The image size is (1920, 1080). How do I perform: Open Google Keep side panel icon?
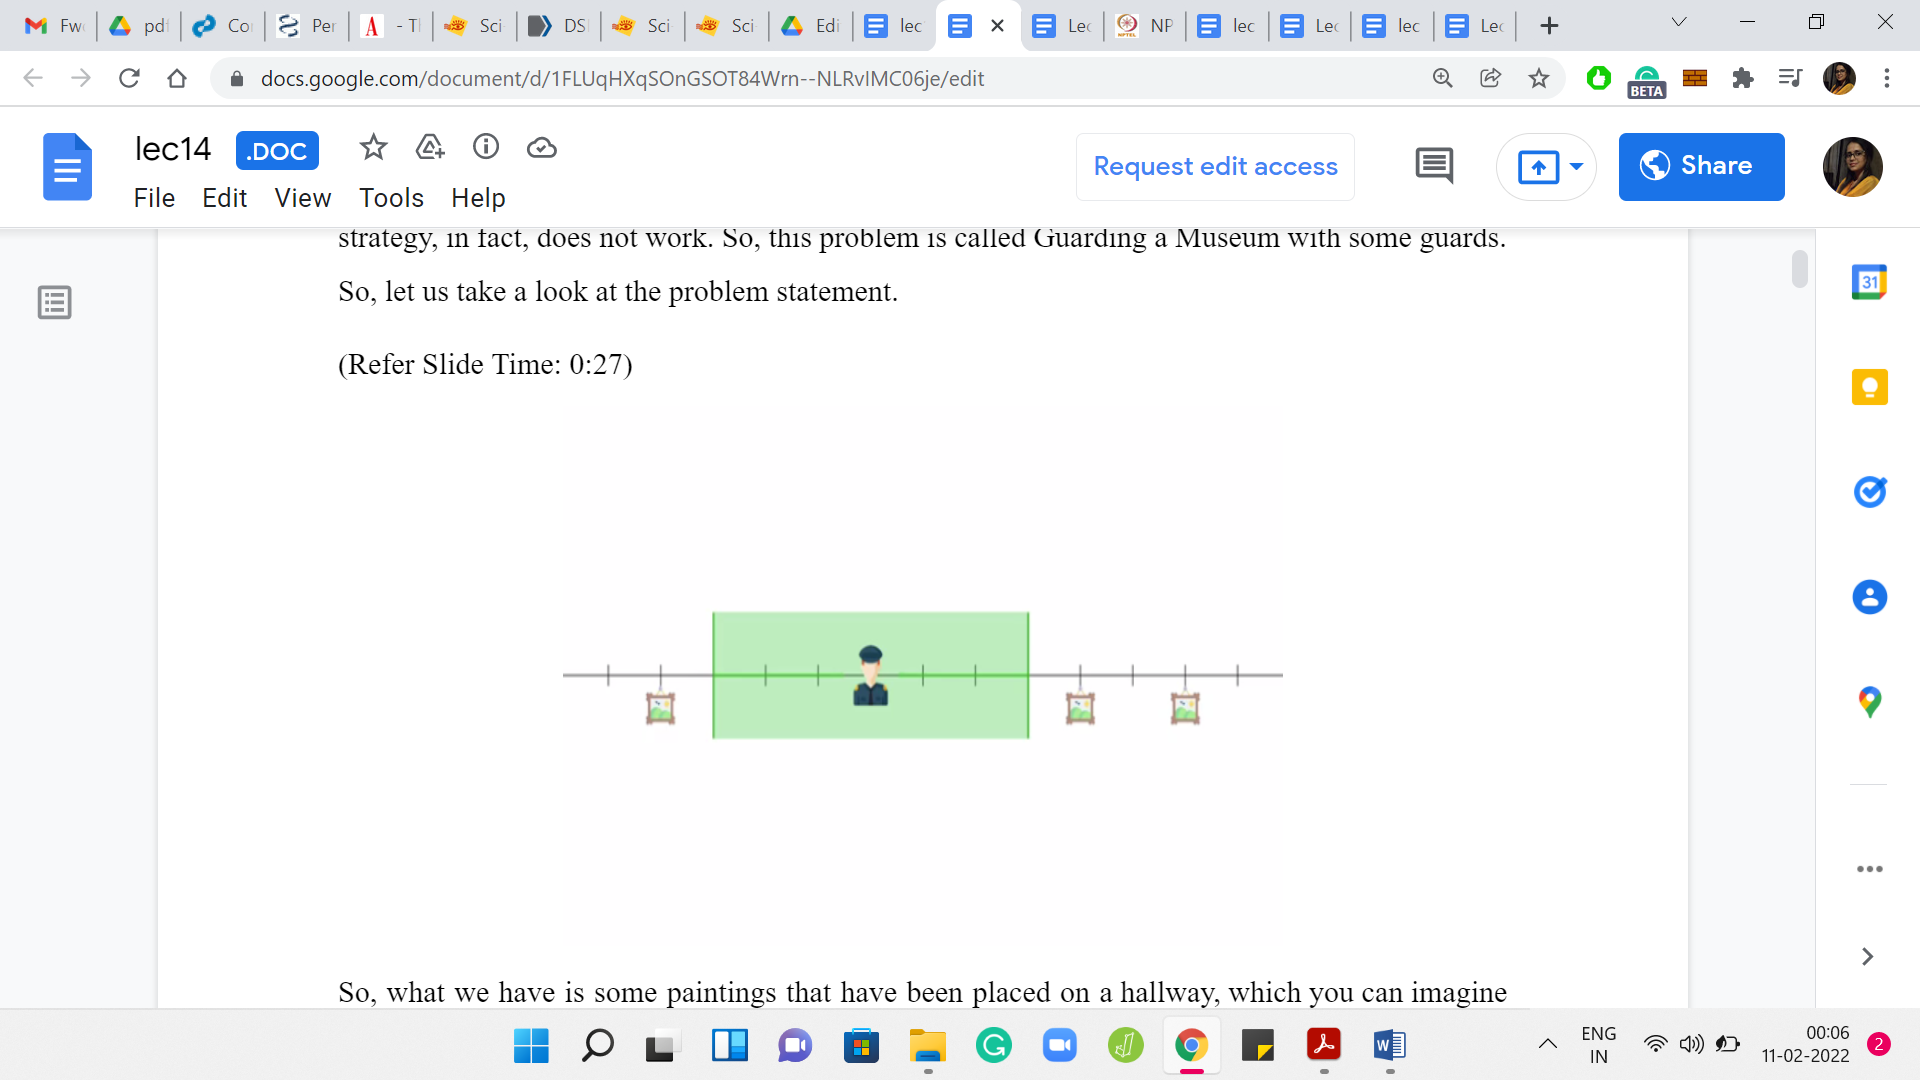tap(1869, 387)
